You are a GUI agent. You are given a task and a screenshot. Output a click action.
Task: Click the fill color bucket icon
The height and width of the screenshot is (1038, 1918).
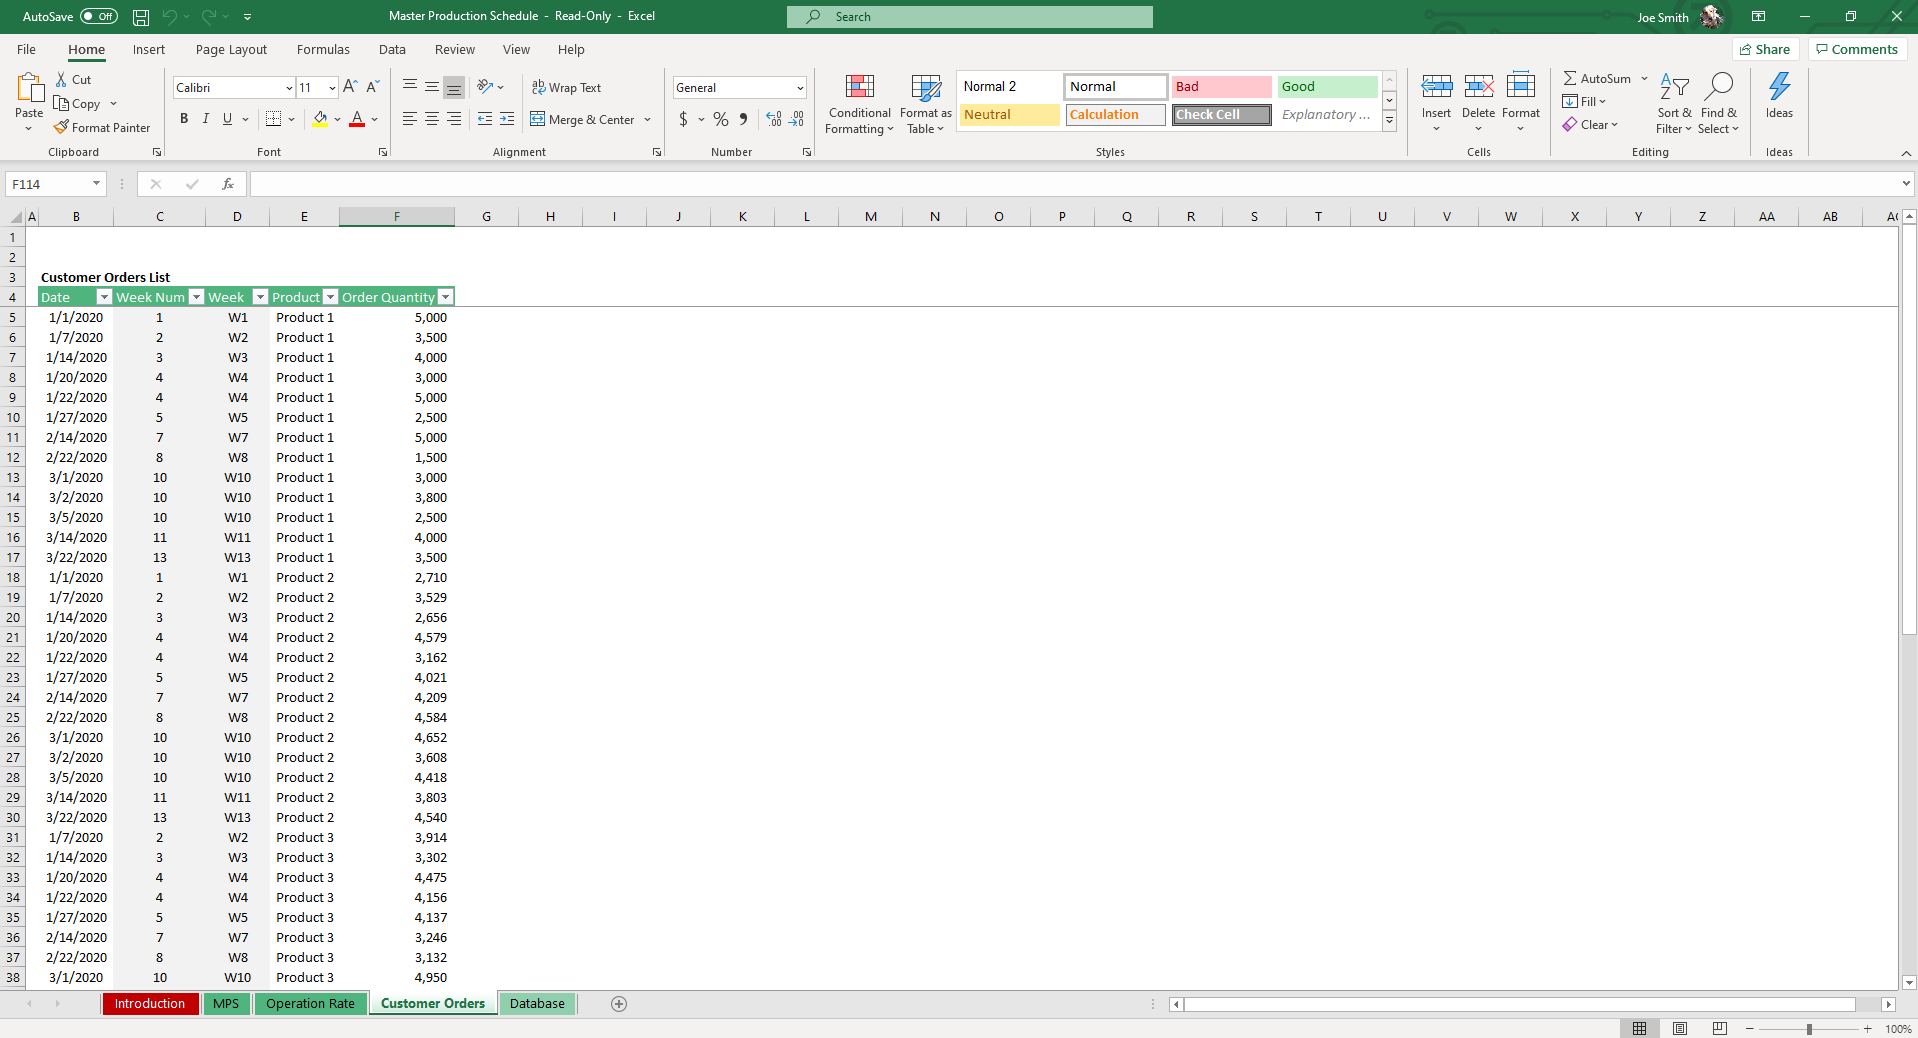320,119
